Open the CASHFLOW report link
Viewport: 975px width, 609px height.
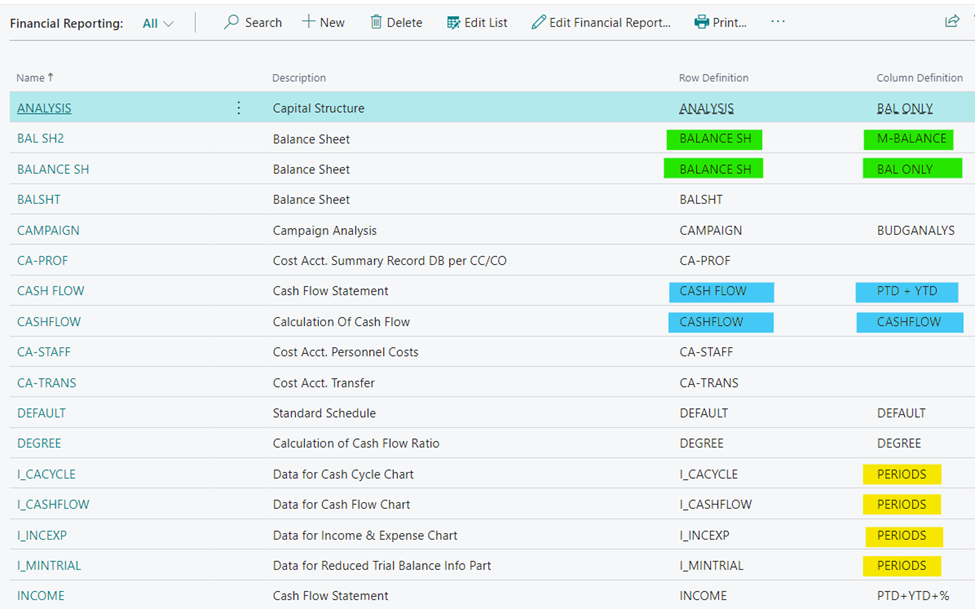coord(49,322)
